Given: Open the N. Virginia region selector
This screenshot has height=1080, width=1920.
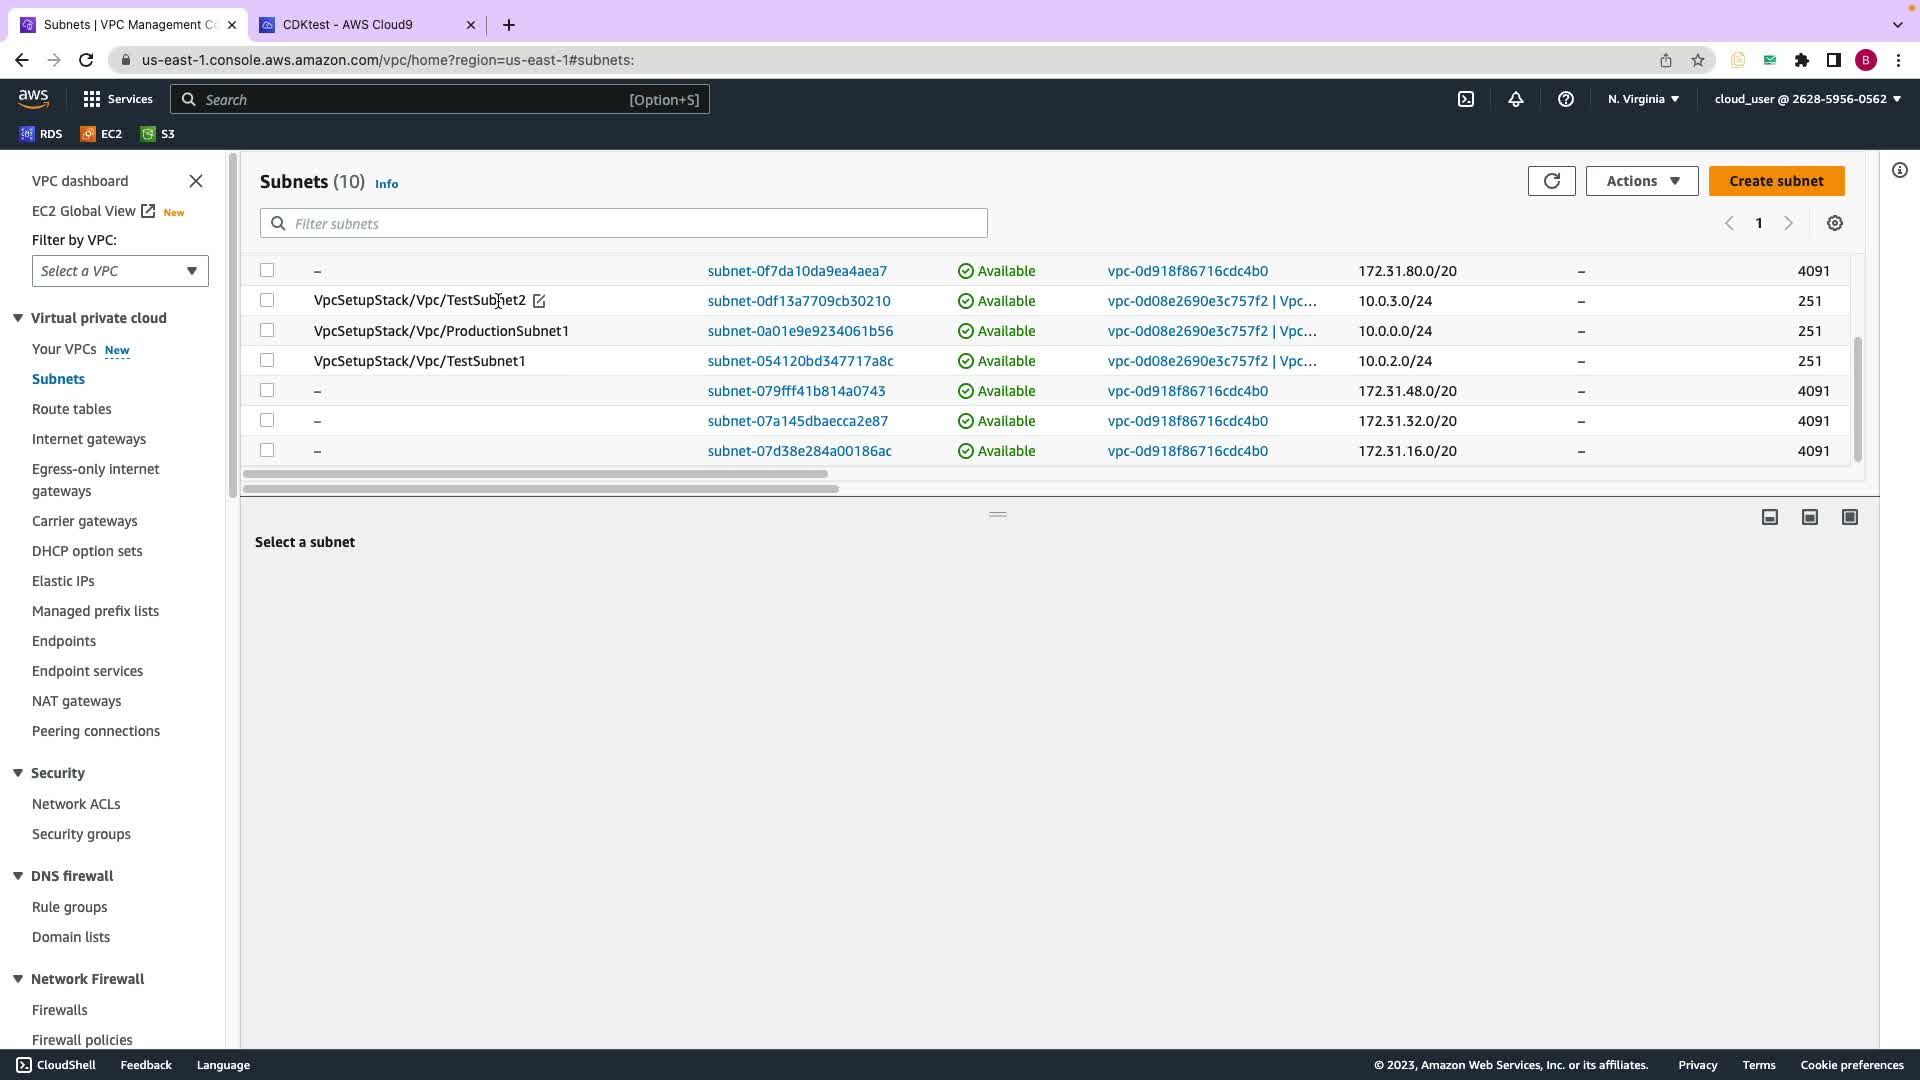Looking at the screenshot, I should tap(1643, 99).
